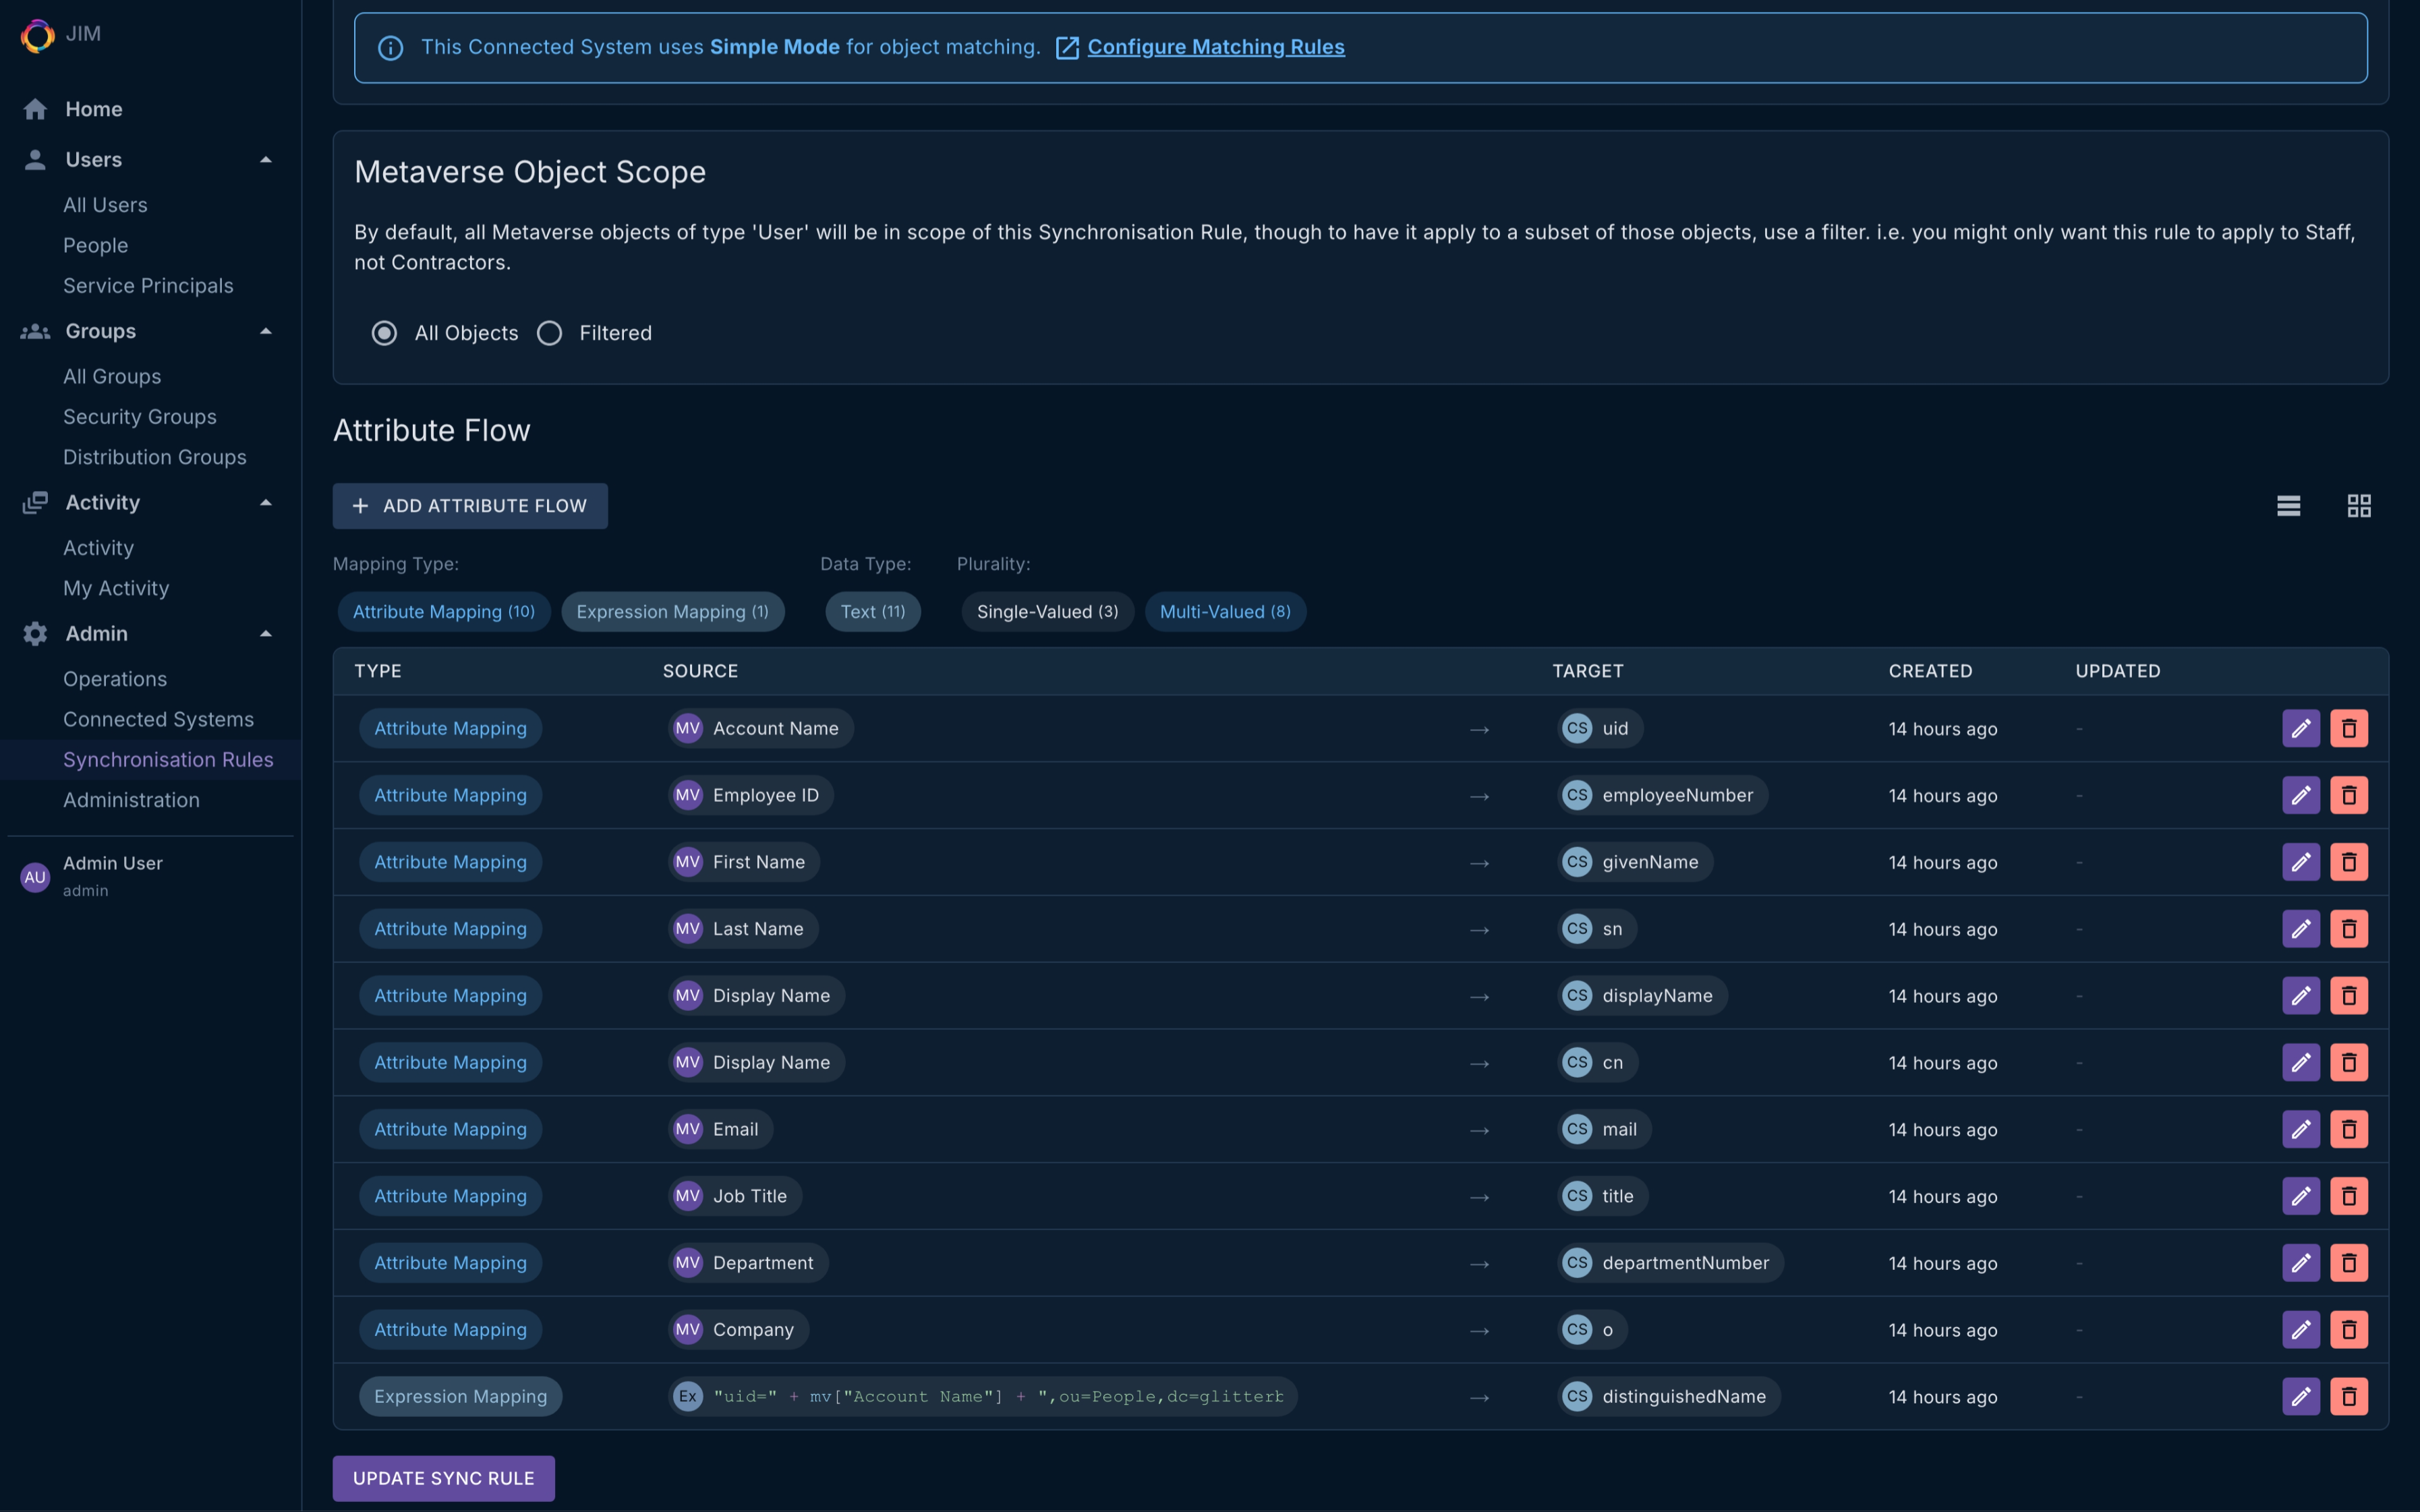2420x1512 pixels.
Task: Open Connected Systems in the sidebar
Action: 158,719
